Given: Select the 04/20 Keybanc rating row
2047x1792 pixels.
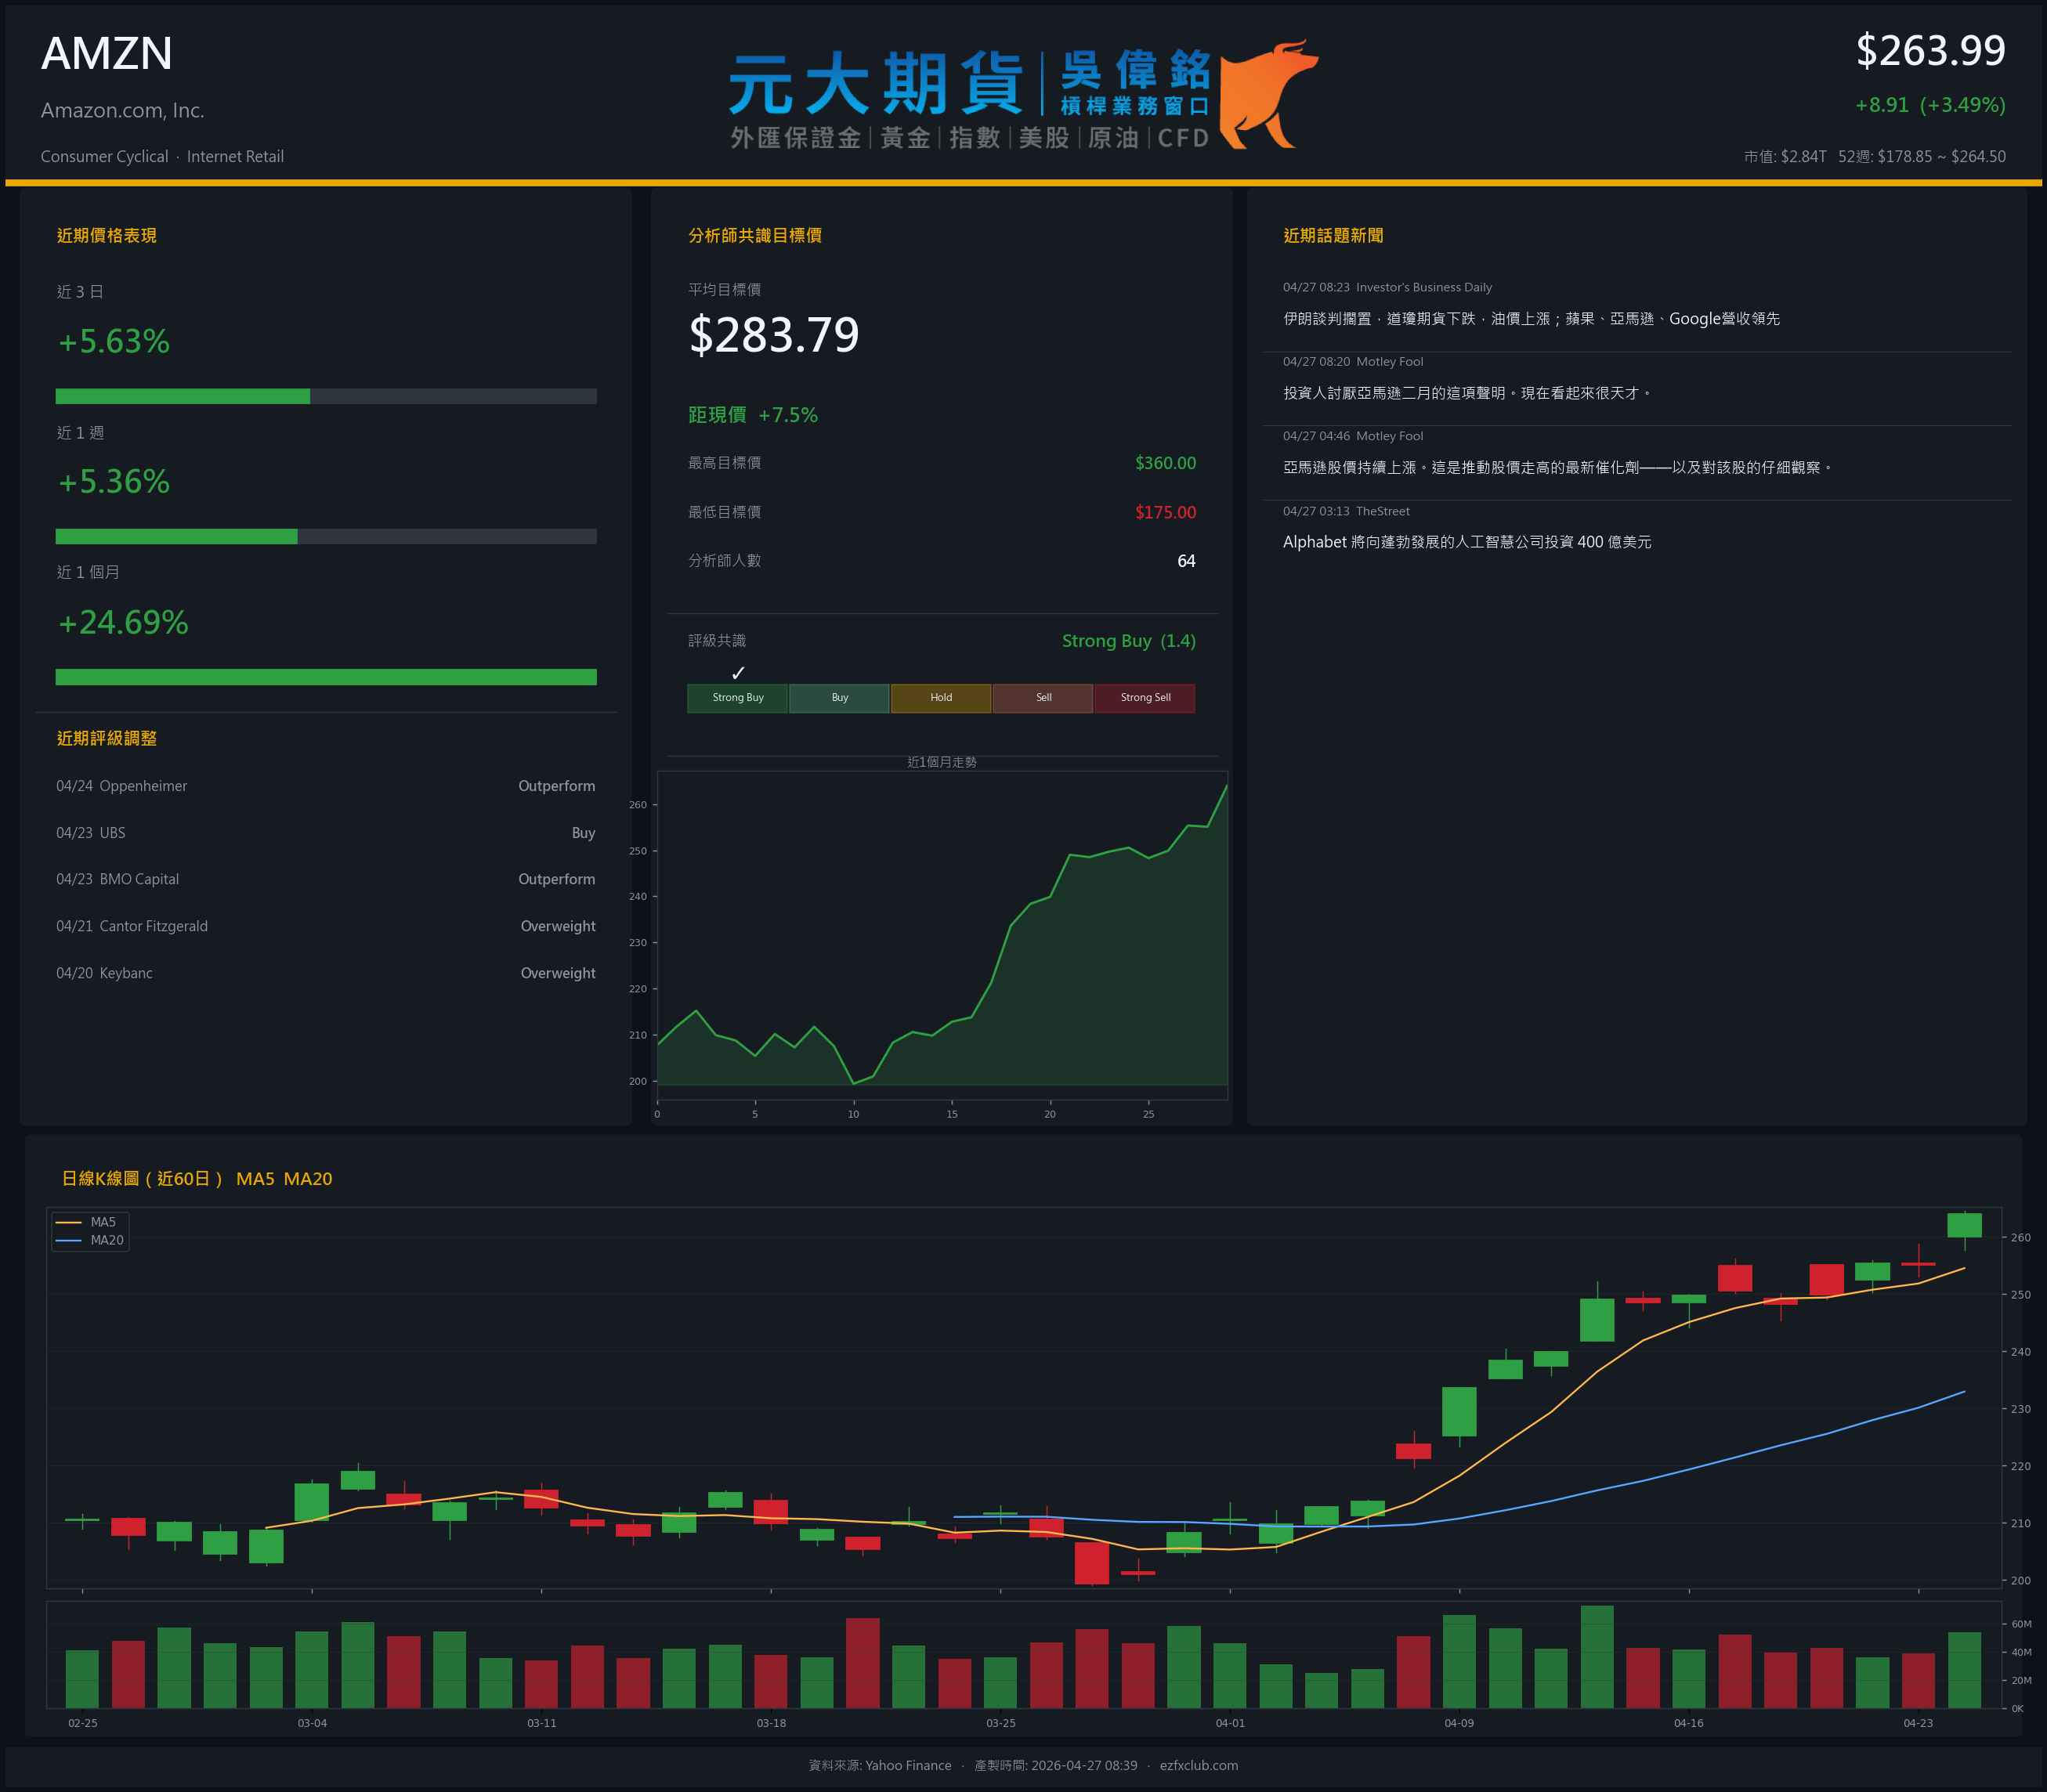Looking at the screenshot, I should click(x=326, y=973).
